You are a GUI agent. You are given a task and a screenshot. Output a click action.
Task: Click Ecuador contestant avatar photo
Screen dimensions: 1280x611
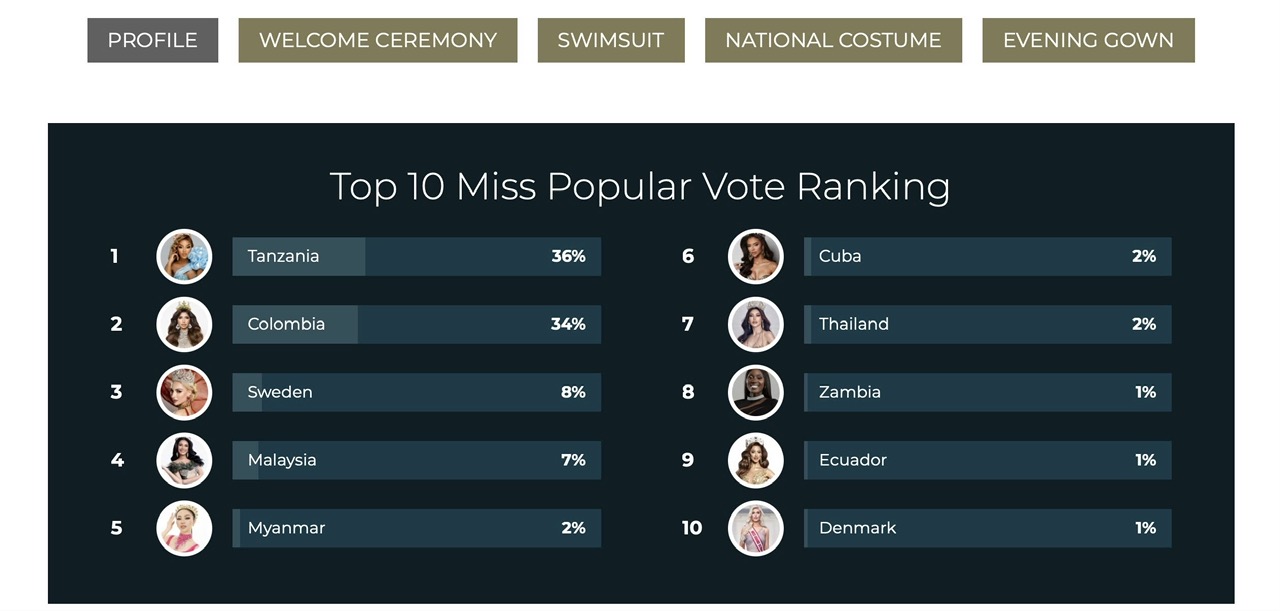(755, 460)
